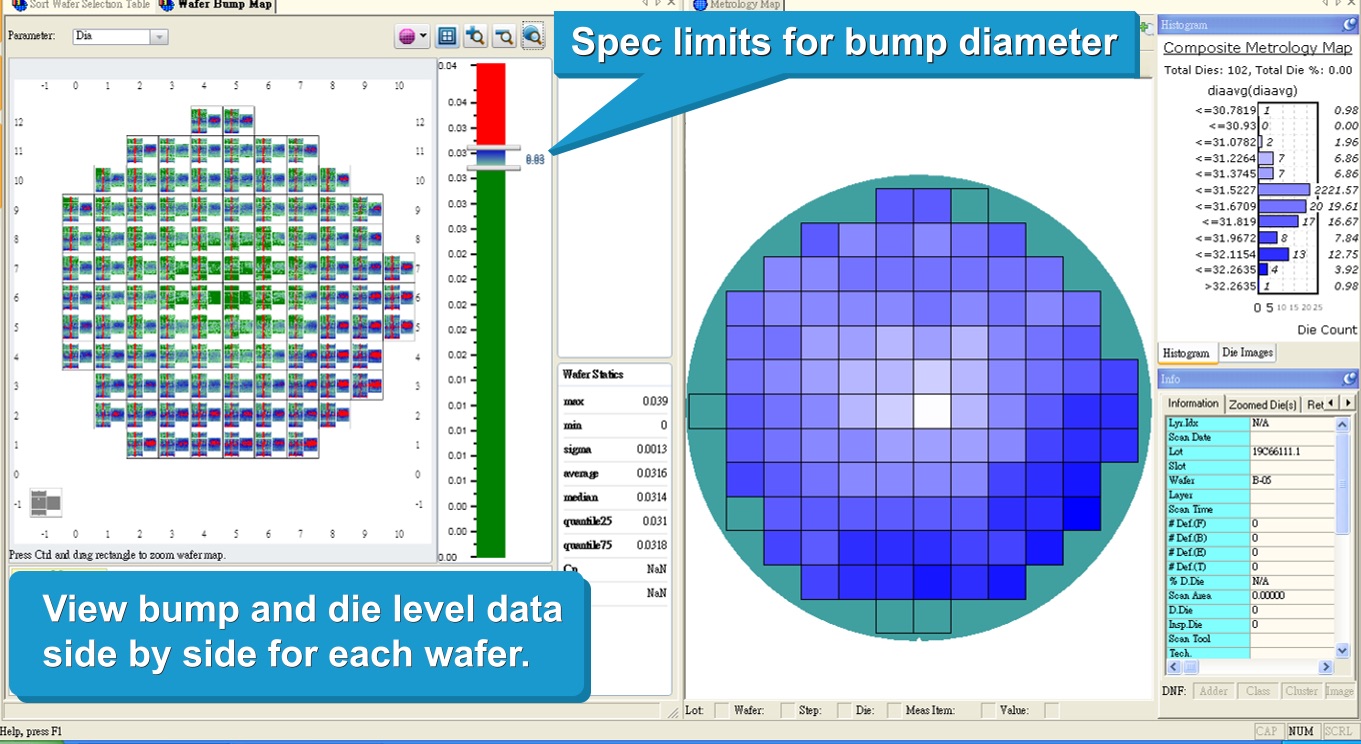1361x744 pixels.
Task: Click the zoom in magnifier icon
Action: 476,37
